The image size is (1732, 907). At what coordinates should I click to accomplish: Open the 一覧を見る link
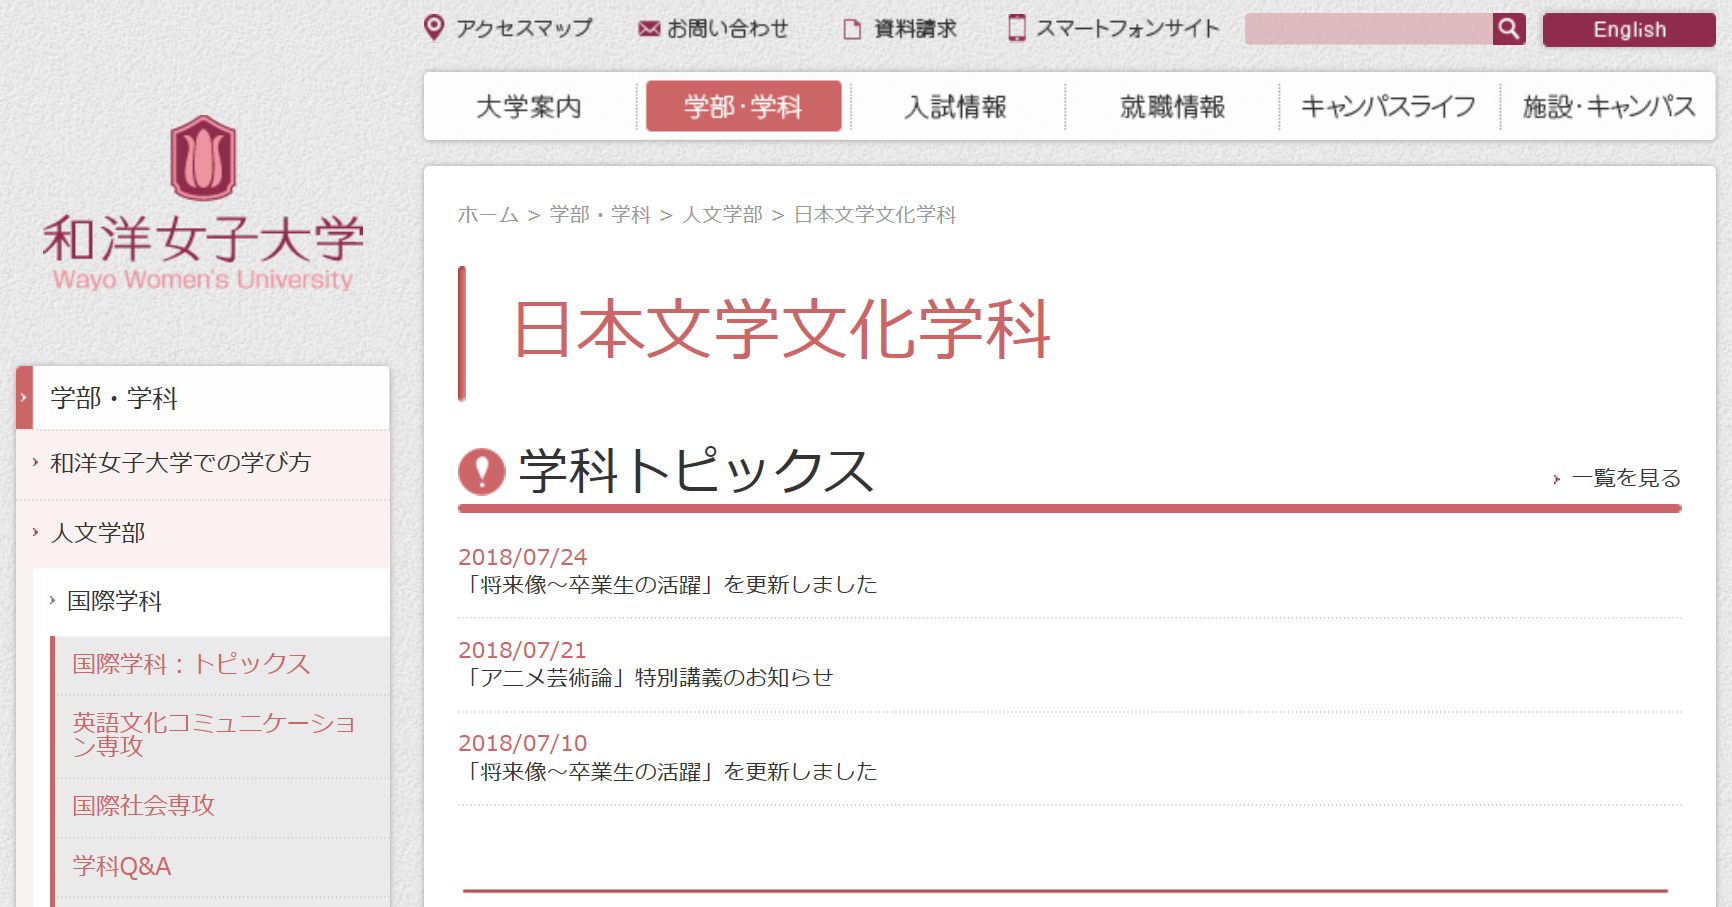pos(1626,478)
